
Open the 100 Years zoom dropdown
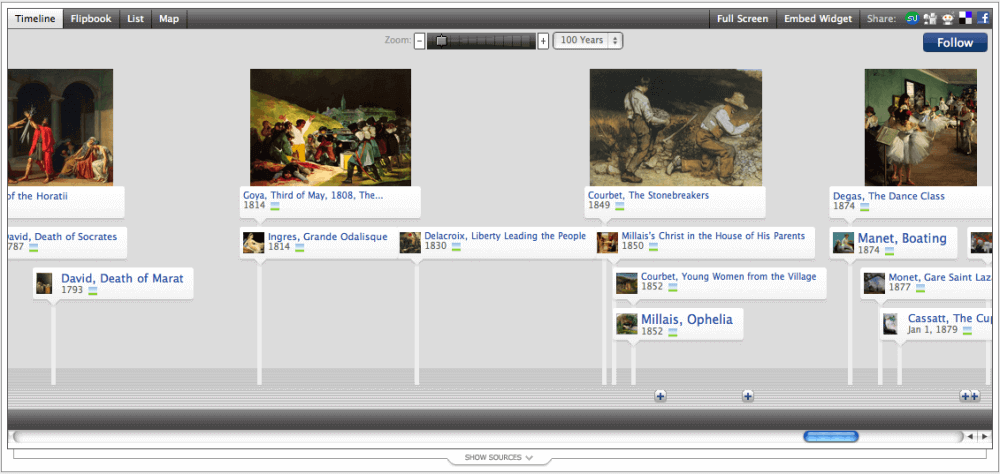point(587,40)
